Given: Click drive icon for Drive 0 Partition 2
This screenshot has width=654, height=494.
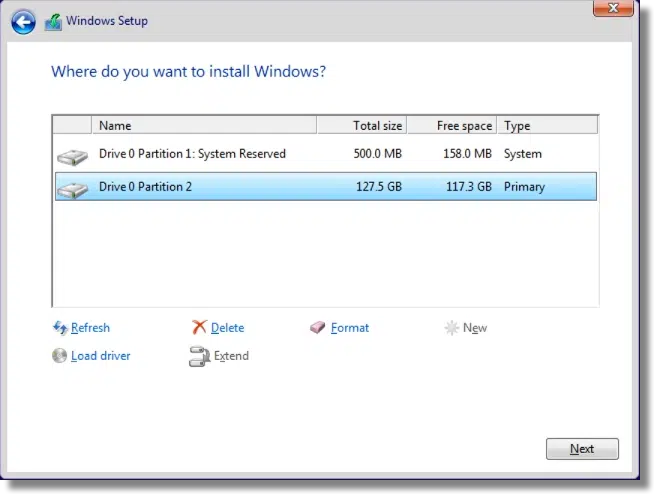Looking at the screenshot, I should coord(73,190).
